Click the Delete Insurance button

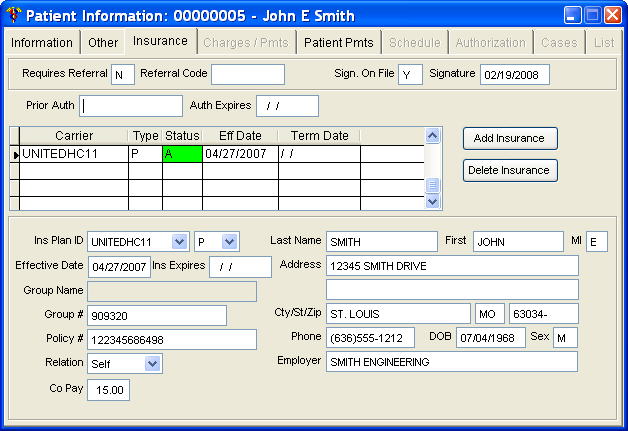510,171
